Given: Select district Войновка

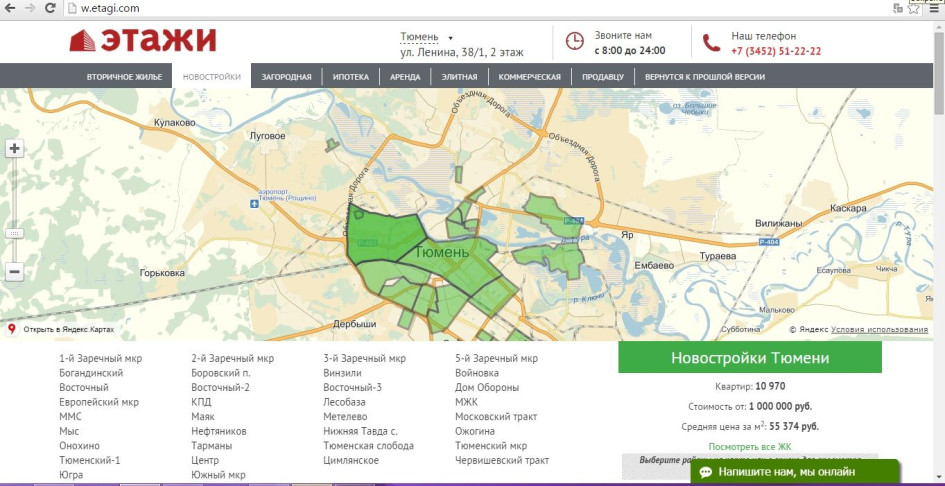Looking at the screenshot, I should 477,373.
